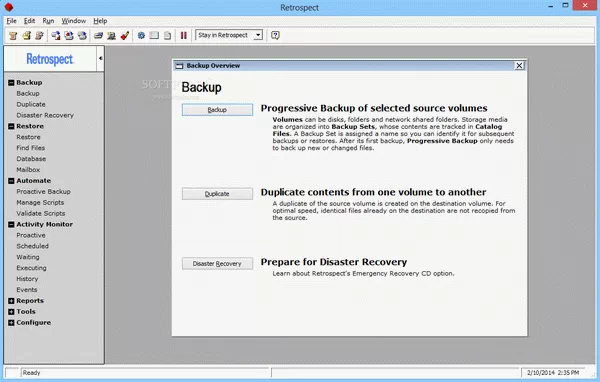Open the File menu
The height and width of the screenshot is (382, 600).
pyautogui.click(x=11, y=21)
